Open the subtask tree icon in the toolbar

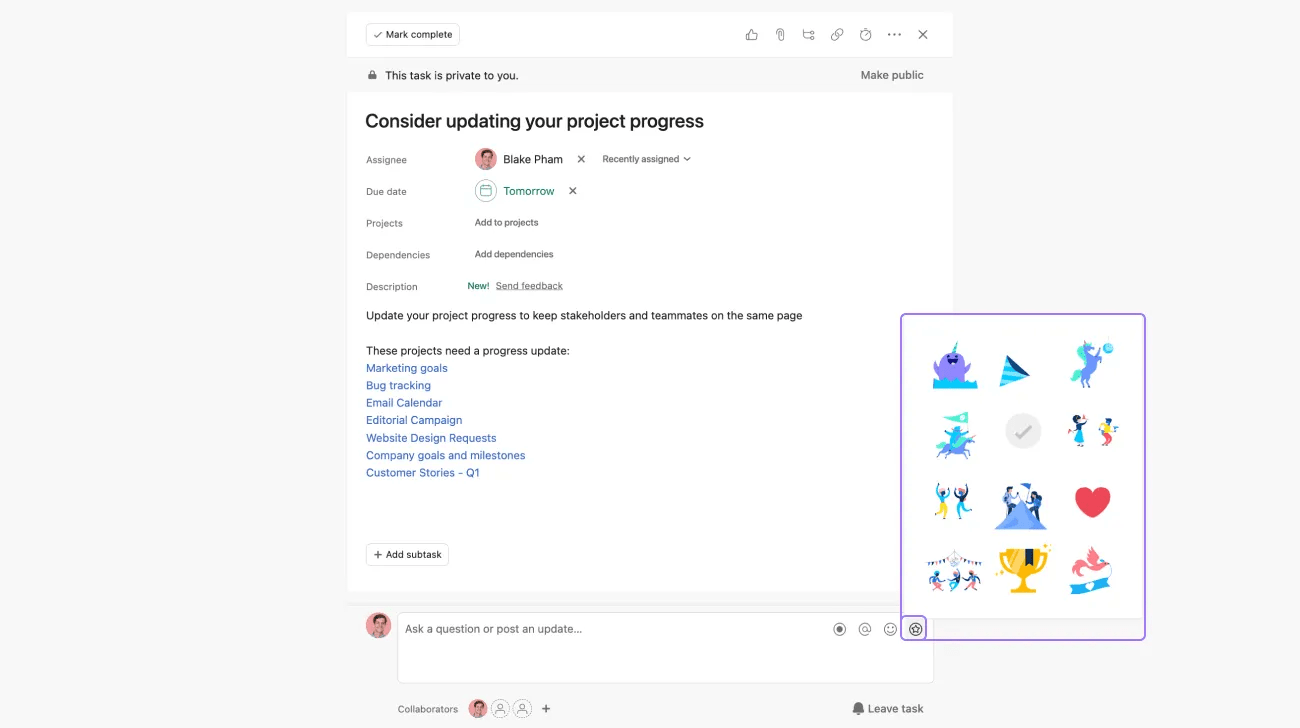tap(808, 34)
